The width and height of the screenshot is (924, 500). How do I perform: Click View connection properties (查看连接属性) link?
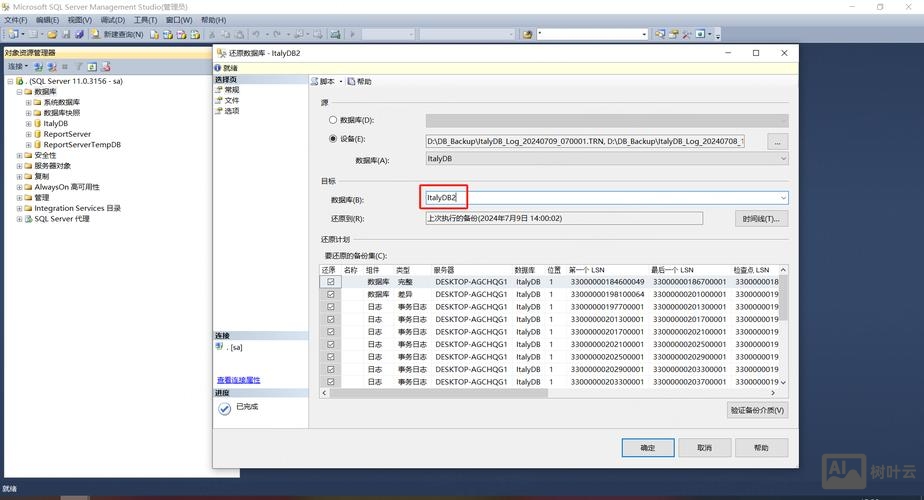(x=239, y=380)
